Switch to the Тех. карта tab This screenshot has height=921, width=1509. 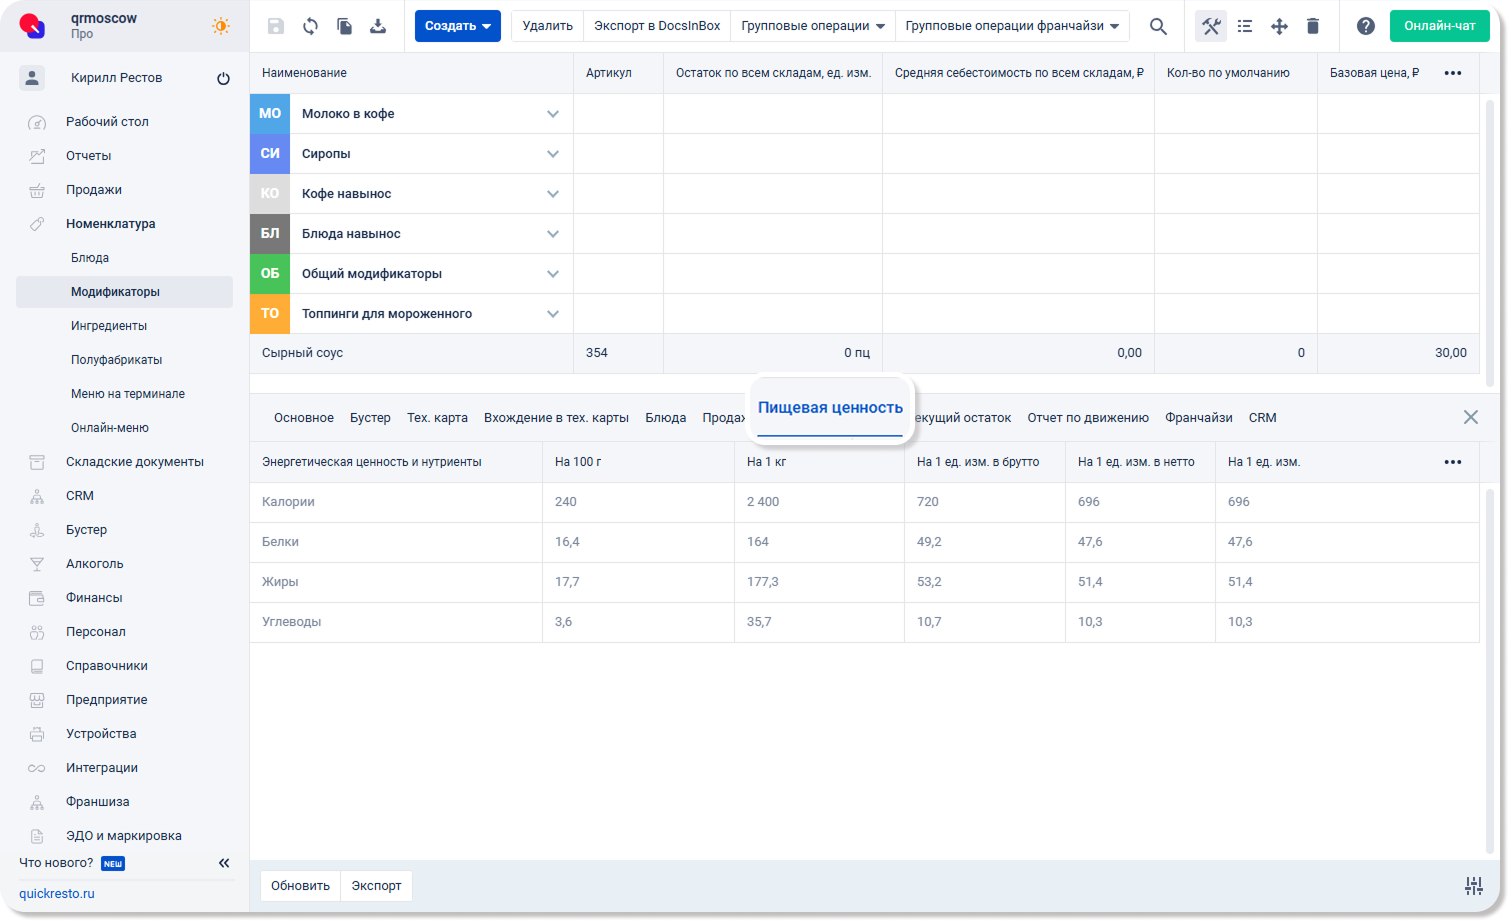(x=437, y=418)
